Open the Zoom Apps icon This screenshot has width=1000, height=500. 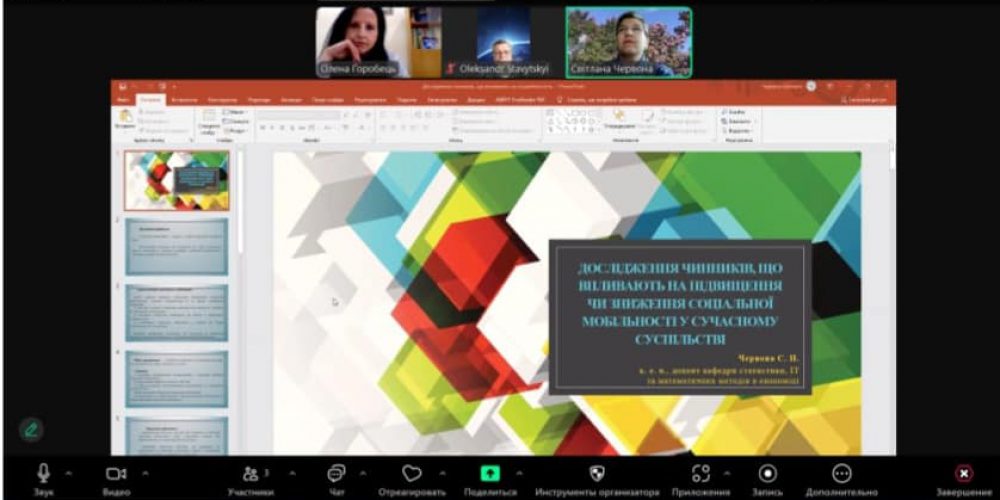pos(701,473)
